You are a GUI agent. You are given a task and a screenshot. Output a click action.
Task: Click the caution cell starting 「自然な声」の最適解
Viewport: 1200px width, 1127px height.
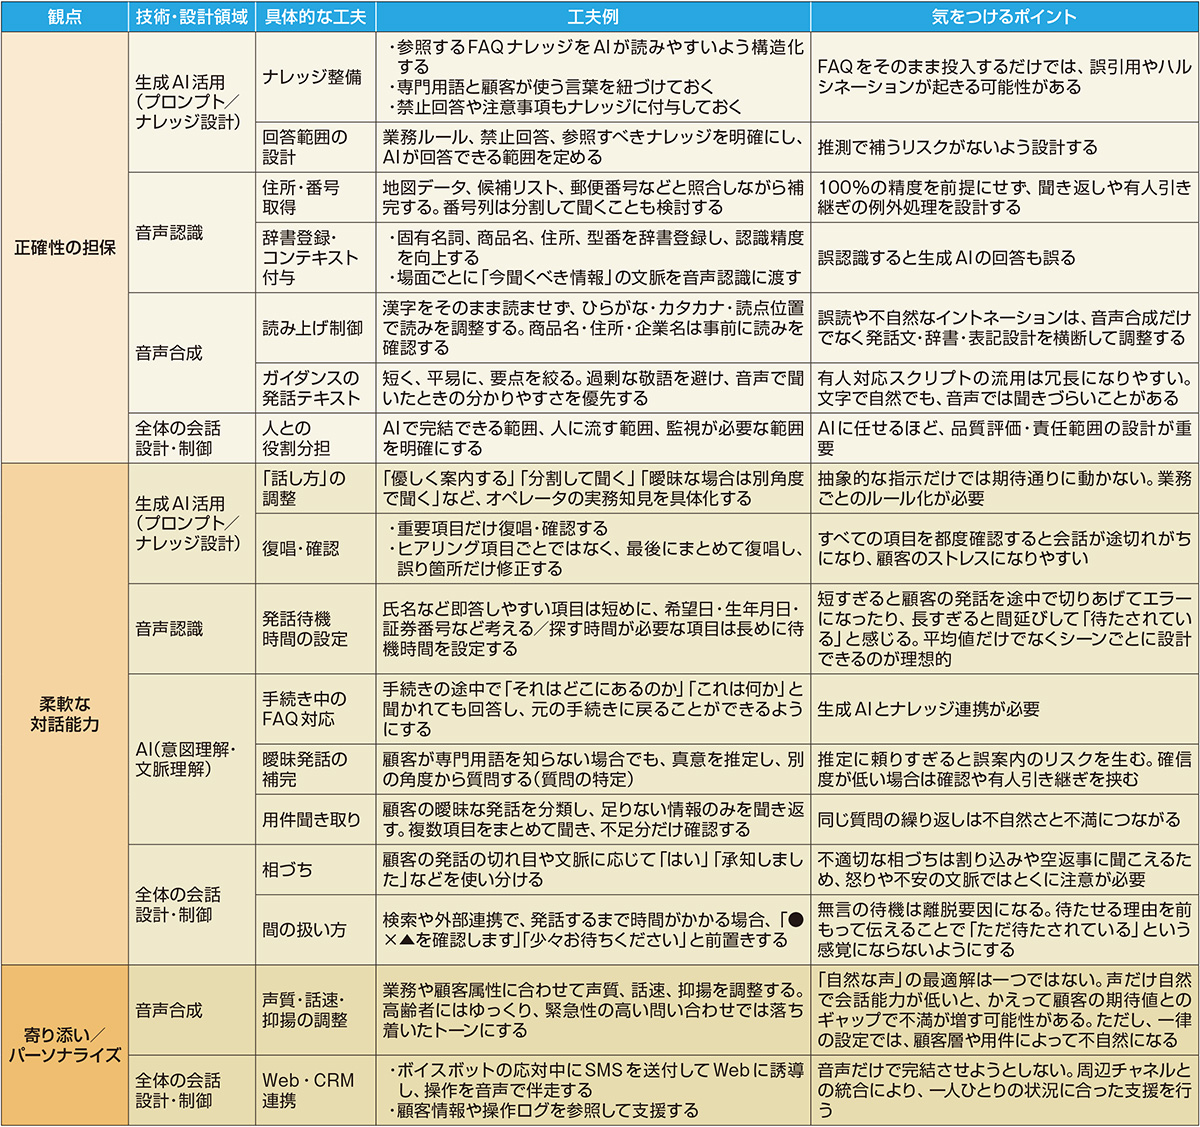[1004, 1010]
